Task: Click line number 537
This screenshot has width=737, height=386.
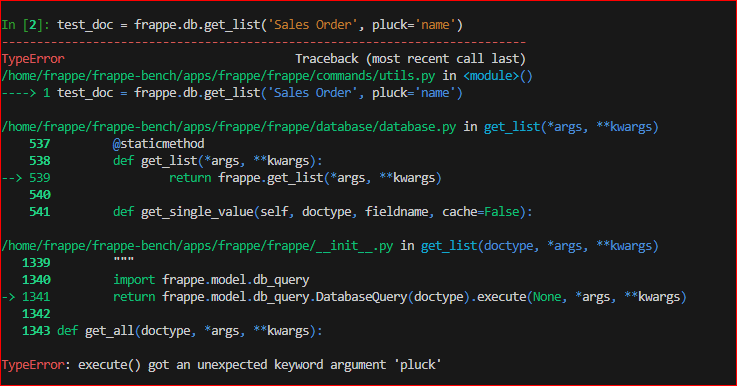Action: tap(39, 144)
